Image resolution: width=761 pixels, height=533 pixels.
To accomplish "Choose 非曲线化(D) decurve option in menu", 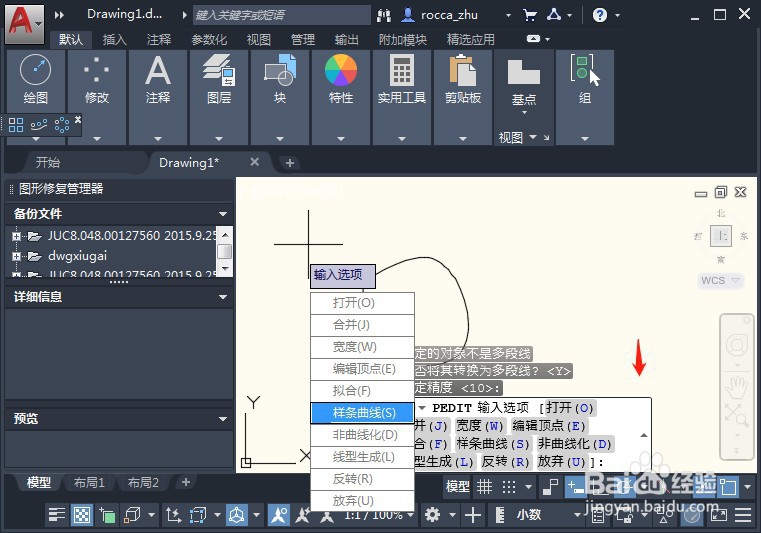I will (362, 435).
